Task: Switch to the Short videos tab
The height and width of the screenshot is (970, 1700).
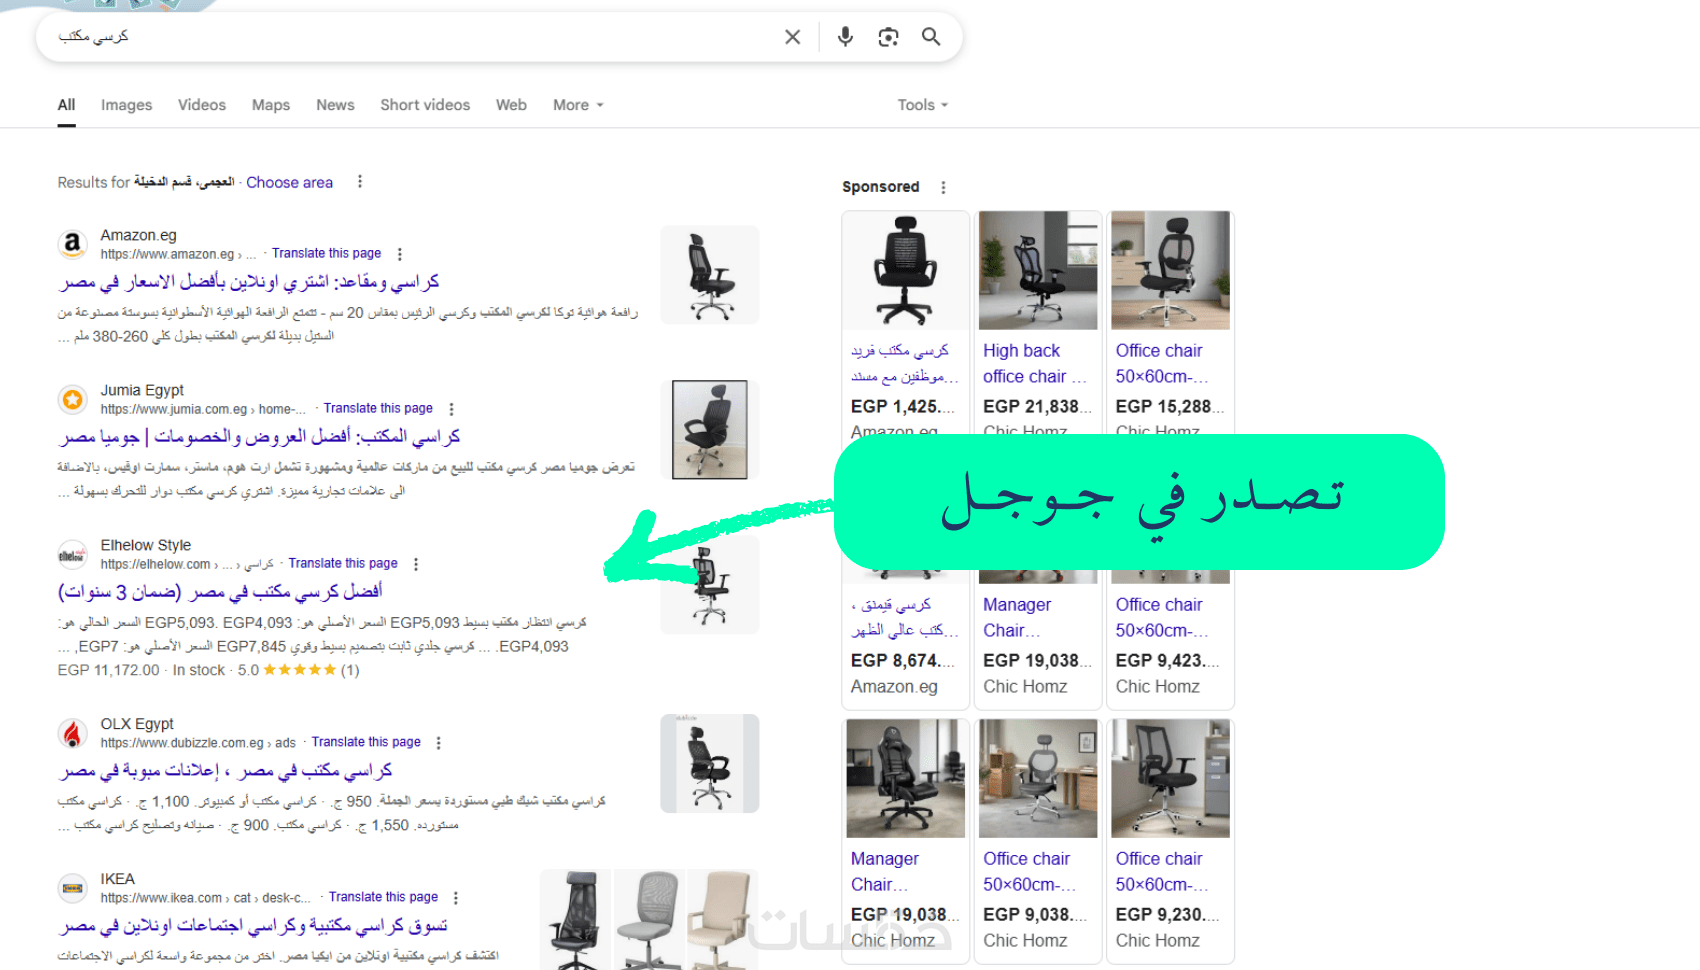Action: (x=425, y=105)
